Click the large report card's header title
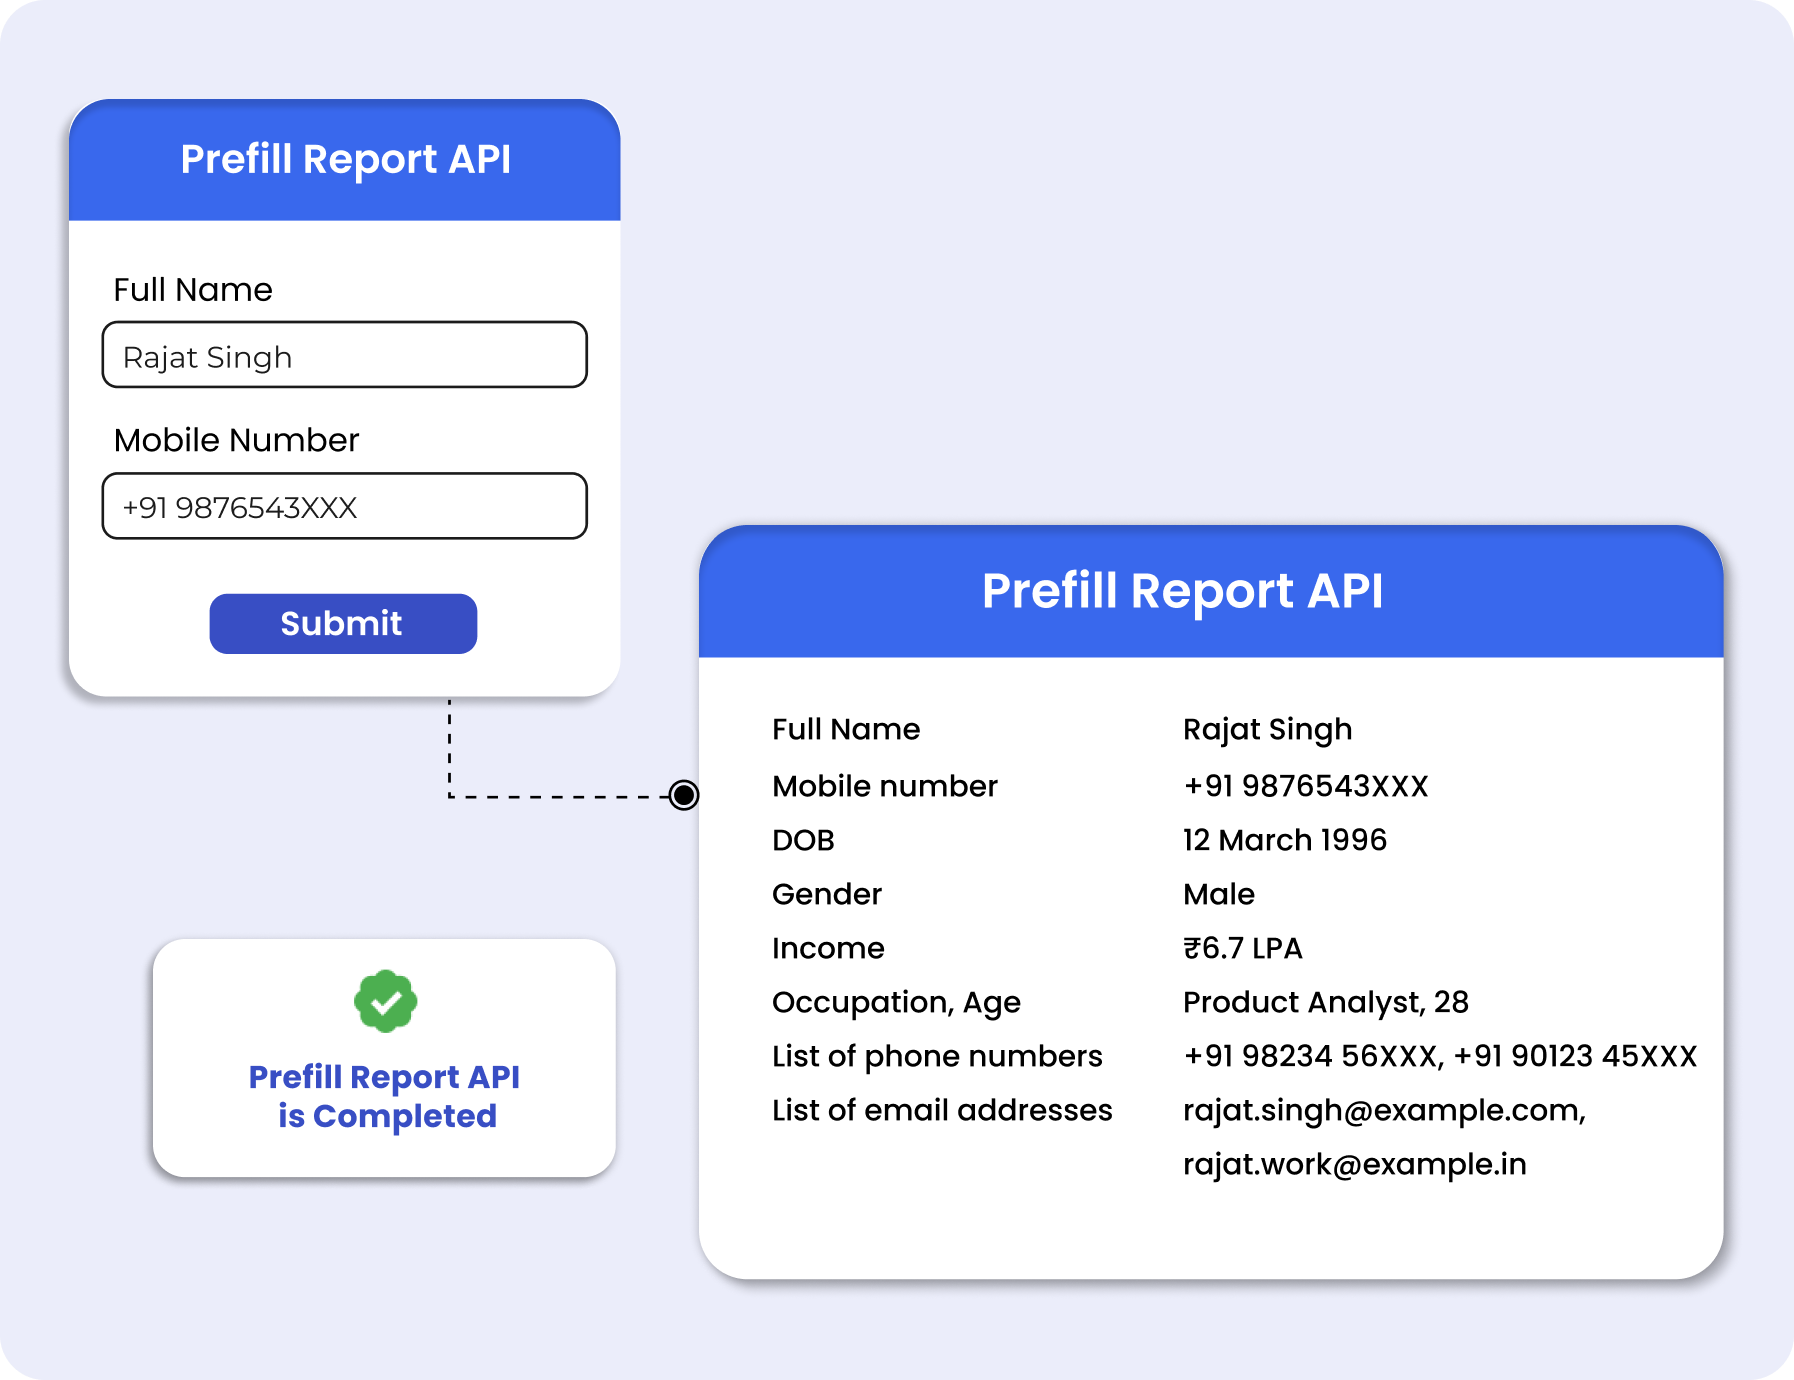Viewport: 1794px width, 1380px height. pos(1182,591)
